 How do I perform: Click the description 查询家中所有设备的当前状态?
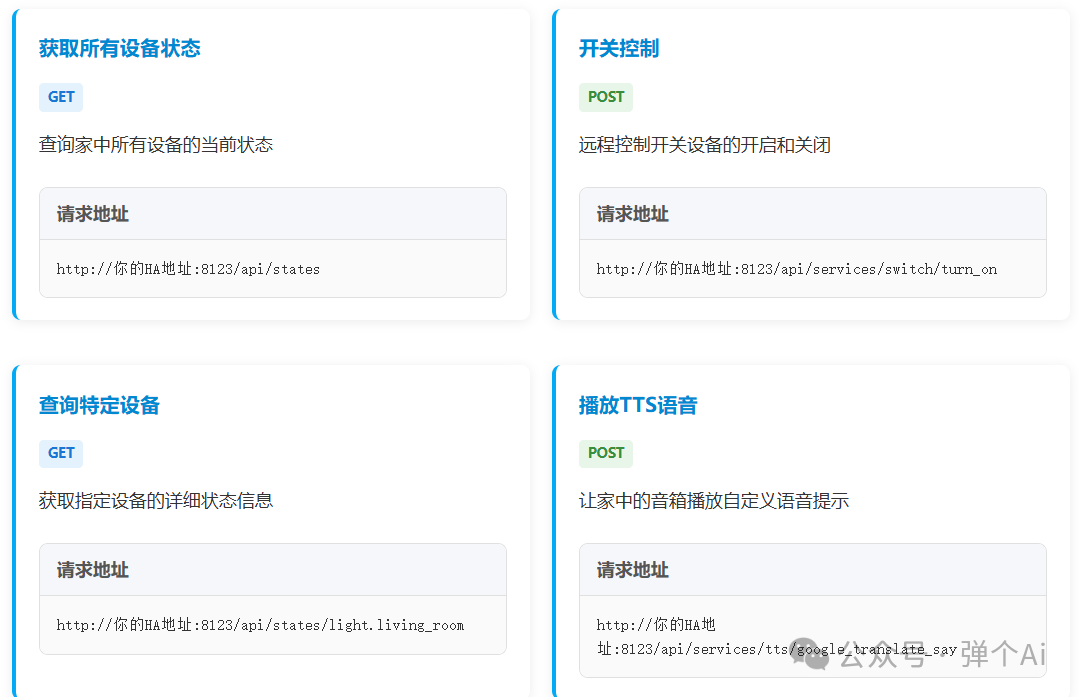(x=155, y=145)
